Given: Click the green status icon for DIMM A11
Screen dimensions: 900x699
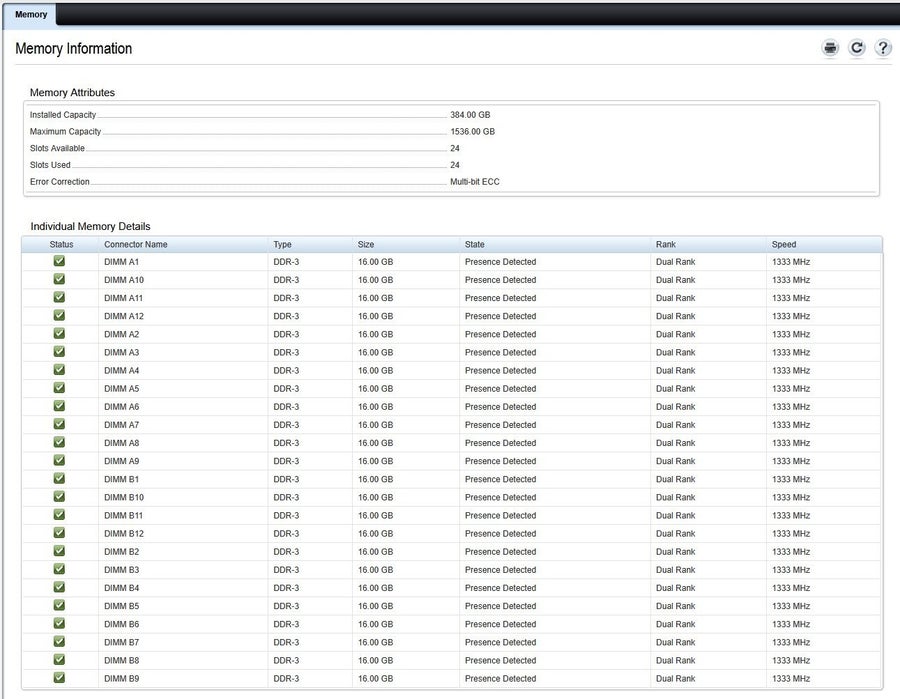Looking at the screenshot, I should pos(59,297).
